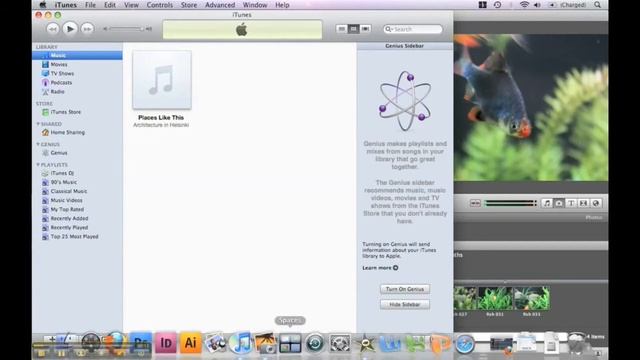Open the File menu
The height and width of the screenshot is (360, 640).
coord(90,5)
